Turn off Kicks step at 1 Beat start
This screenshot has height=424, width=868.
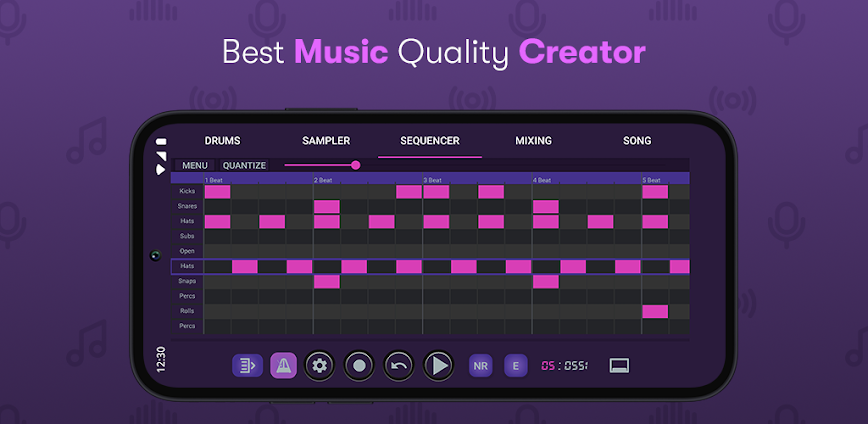(217, 192)
